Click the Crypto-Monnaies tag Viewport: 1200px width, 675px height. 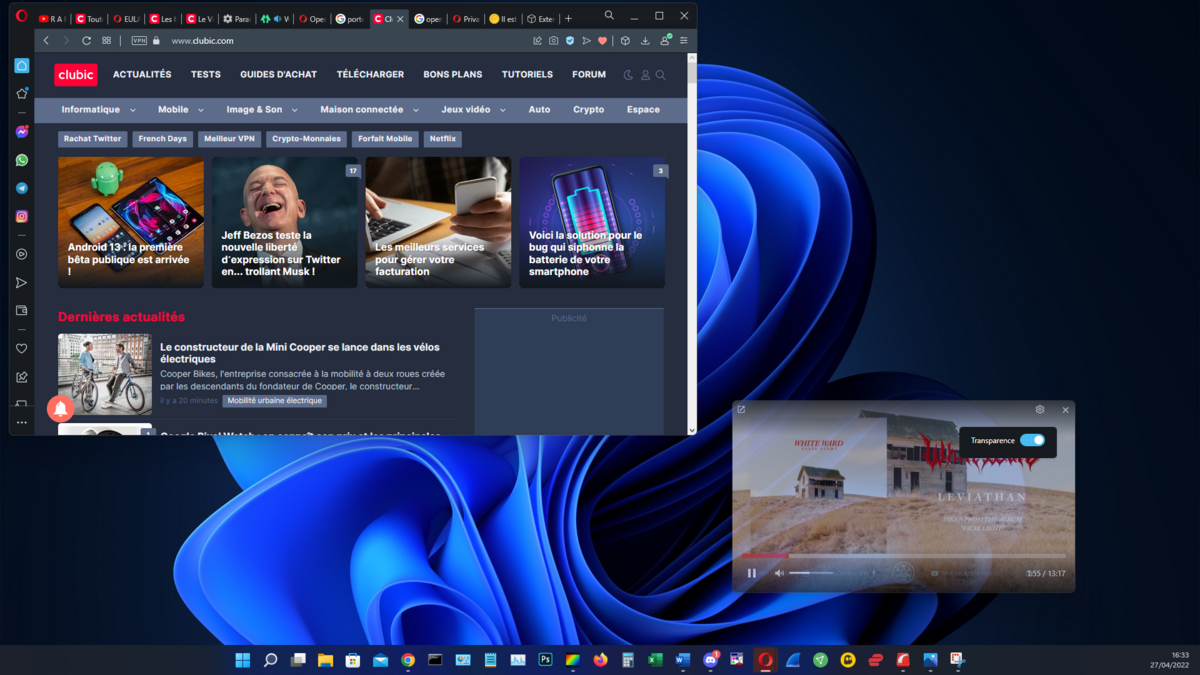tap(306, 139)
